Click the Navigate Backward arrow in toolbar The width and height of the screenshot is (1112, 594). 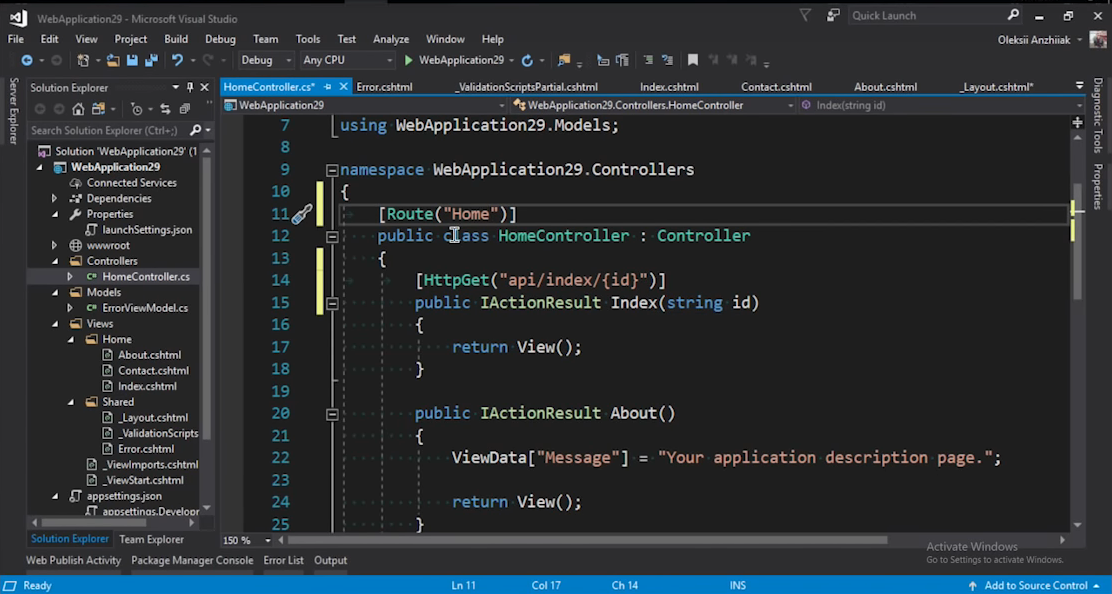coord(27,61)
